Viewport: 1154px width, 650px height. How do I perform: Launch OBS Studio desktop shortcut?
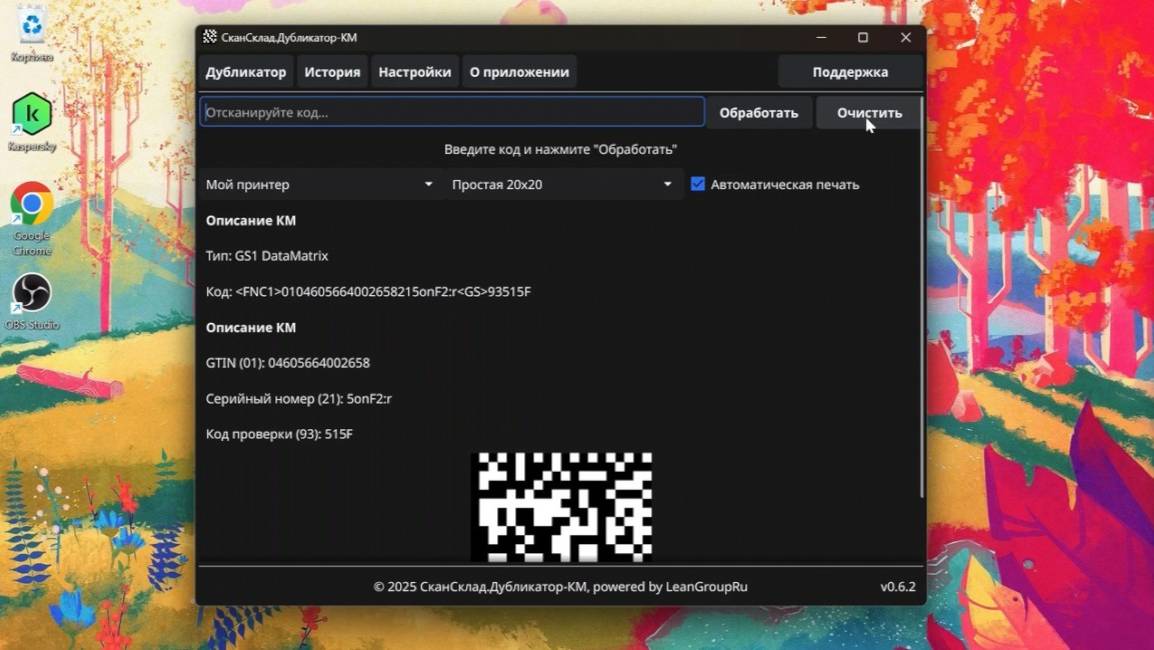click(x=32, y=301)
